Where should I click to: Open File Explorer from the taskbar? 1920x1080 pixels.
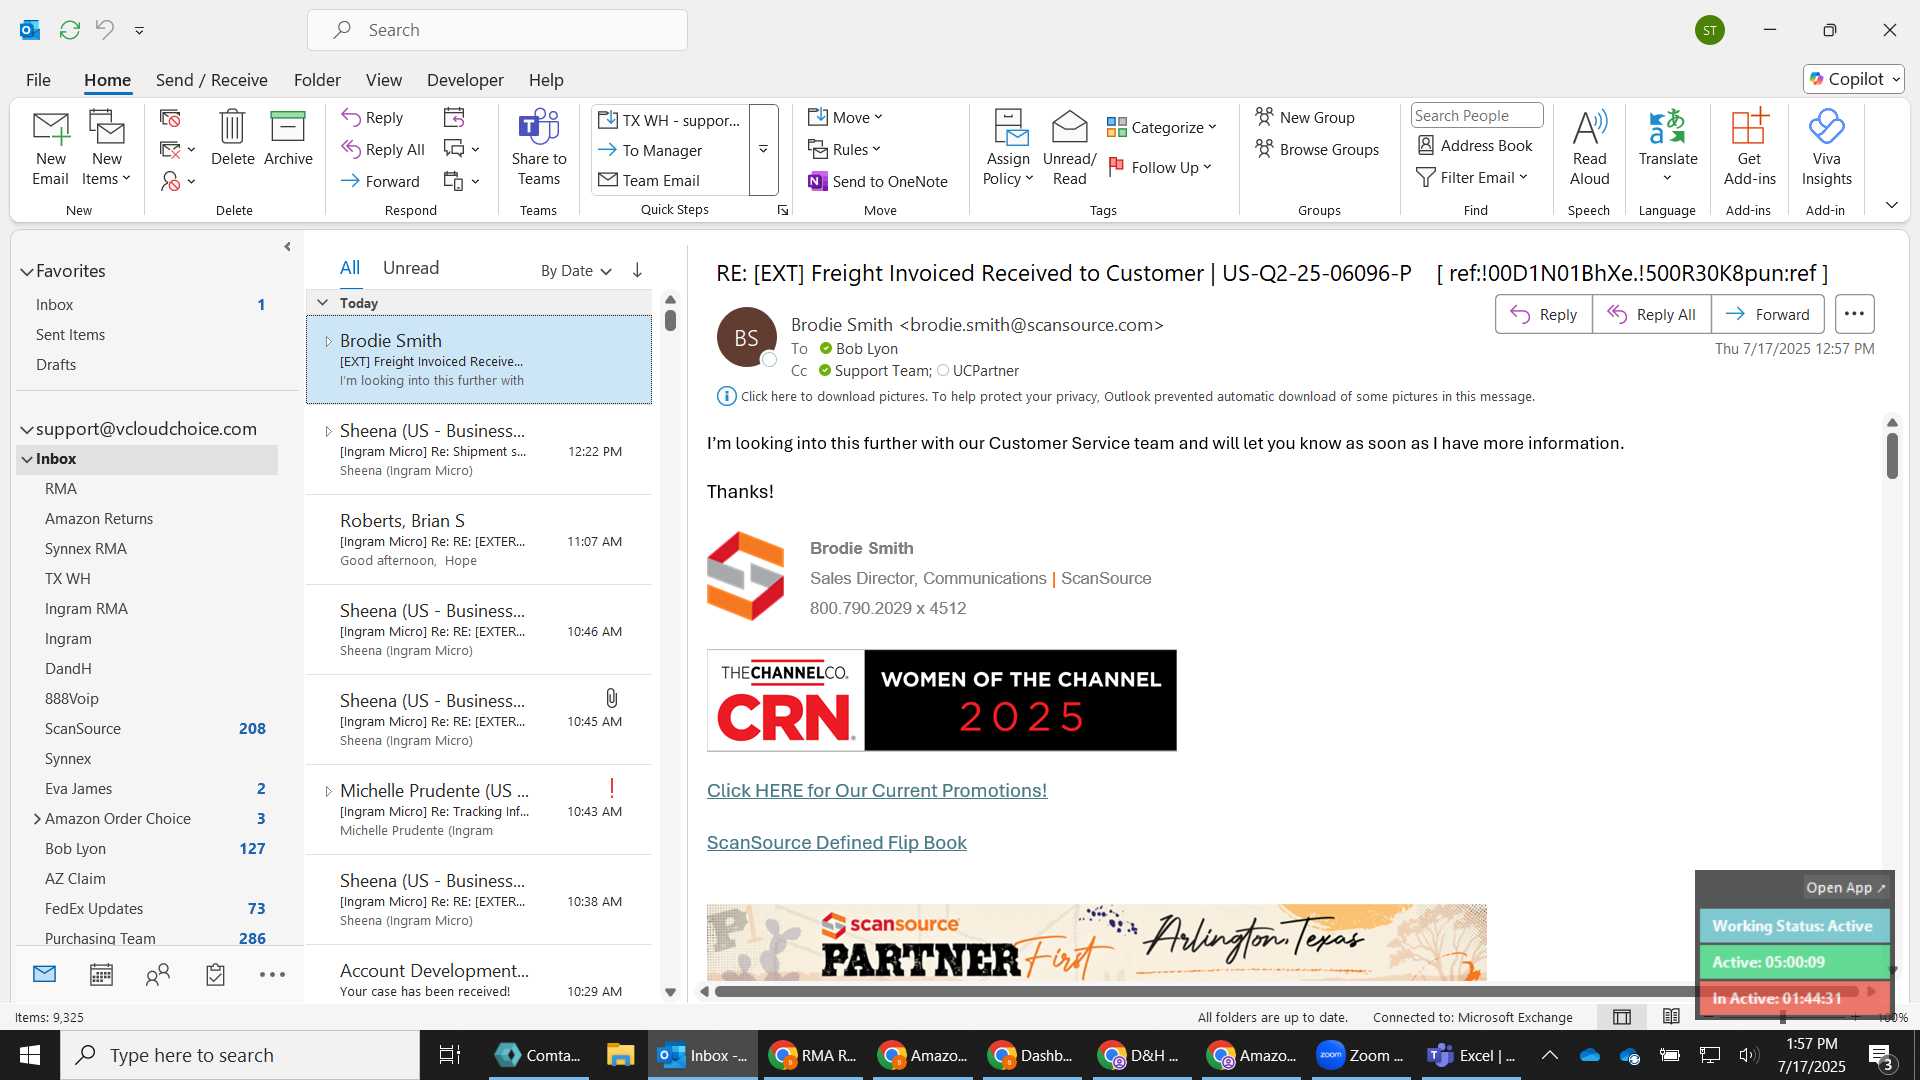coord(620,1055)
